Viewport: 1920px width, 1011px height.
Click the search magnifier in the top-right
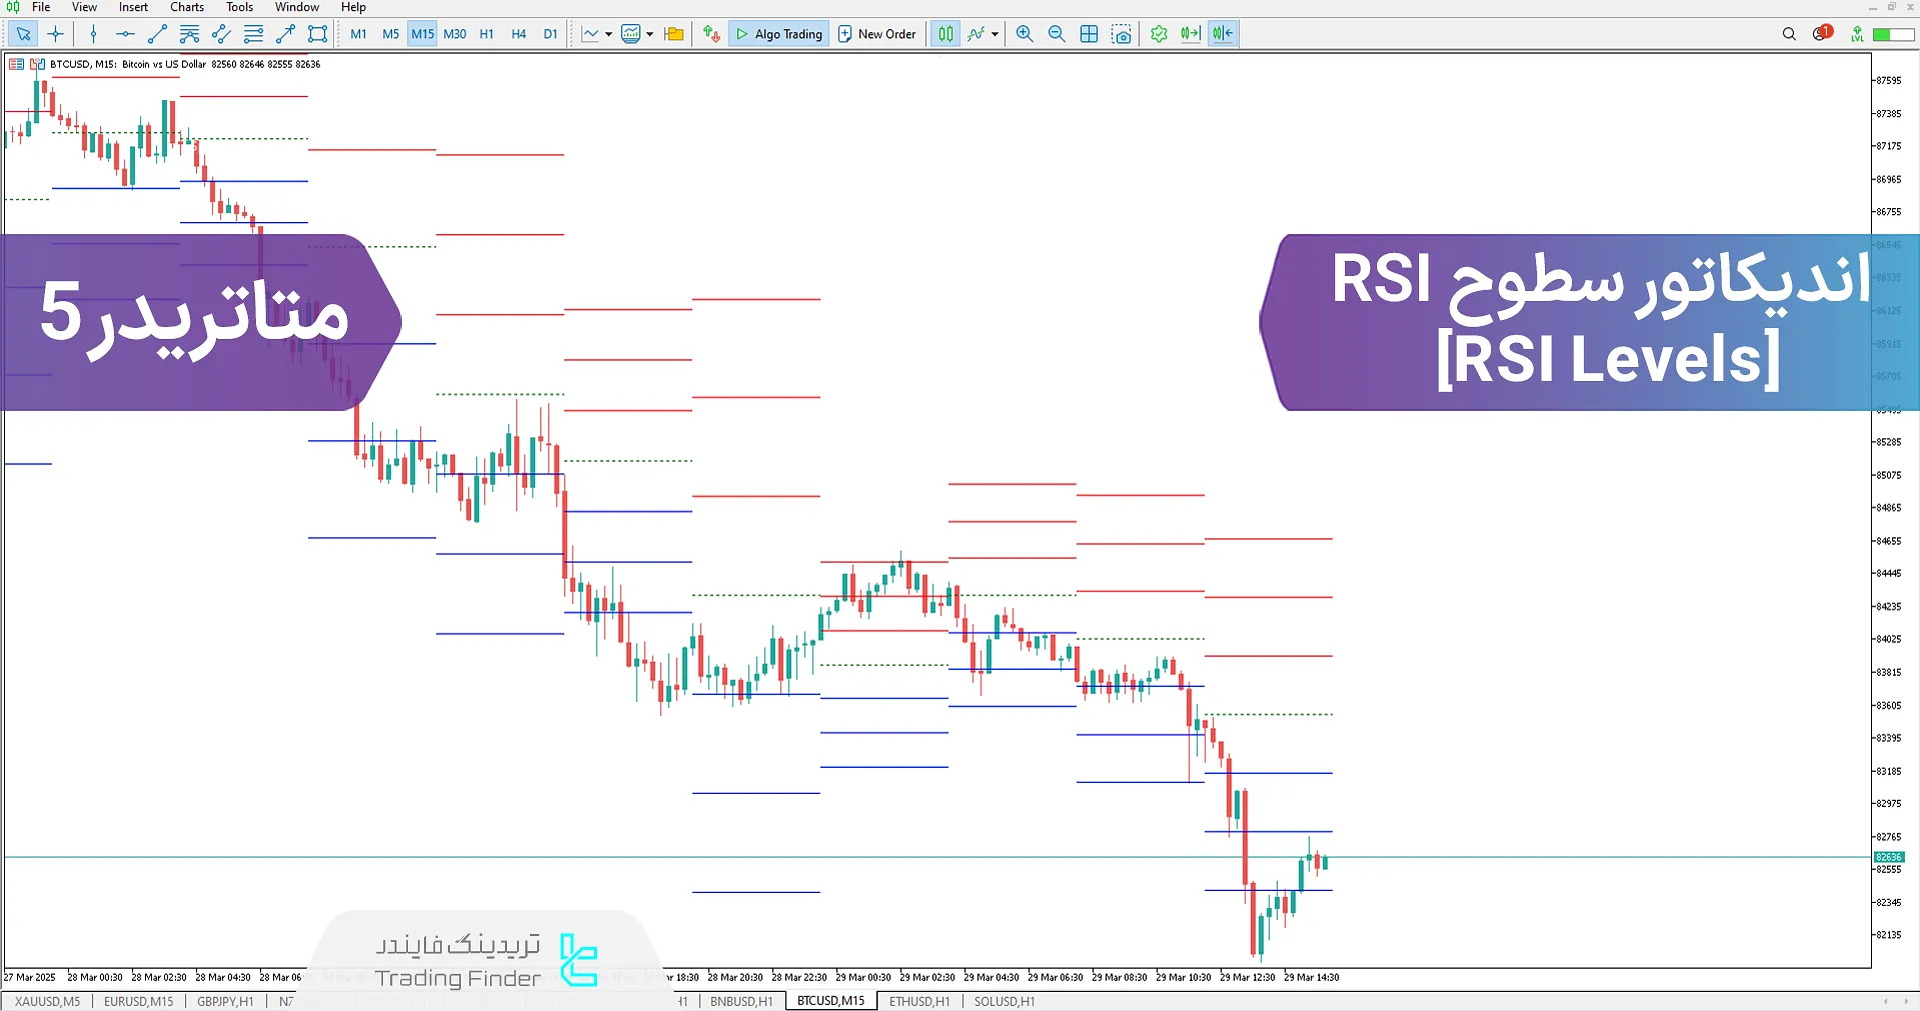pos(1789,33)
